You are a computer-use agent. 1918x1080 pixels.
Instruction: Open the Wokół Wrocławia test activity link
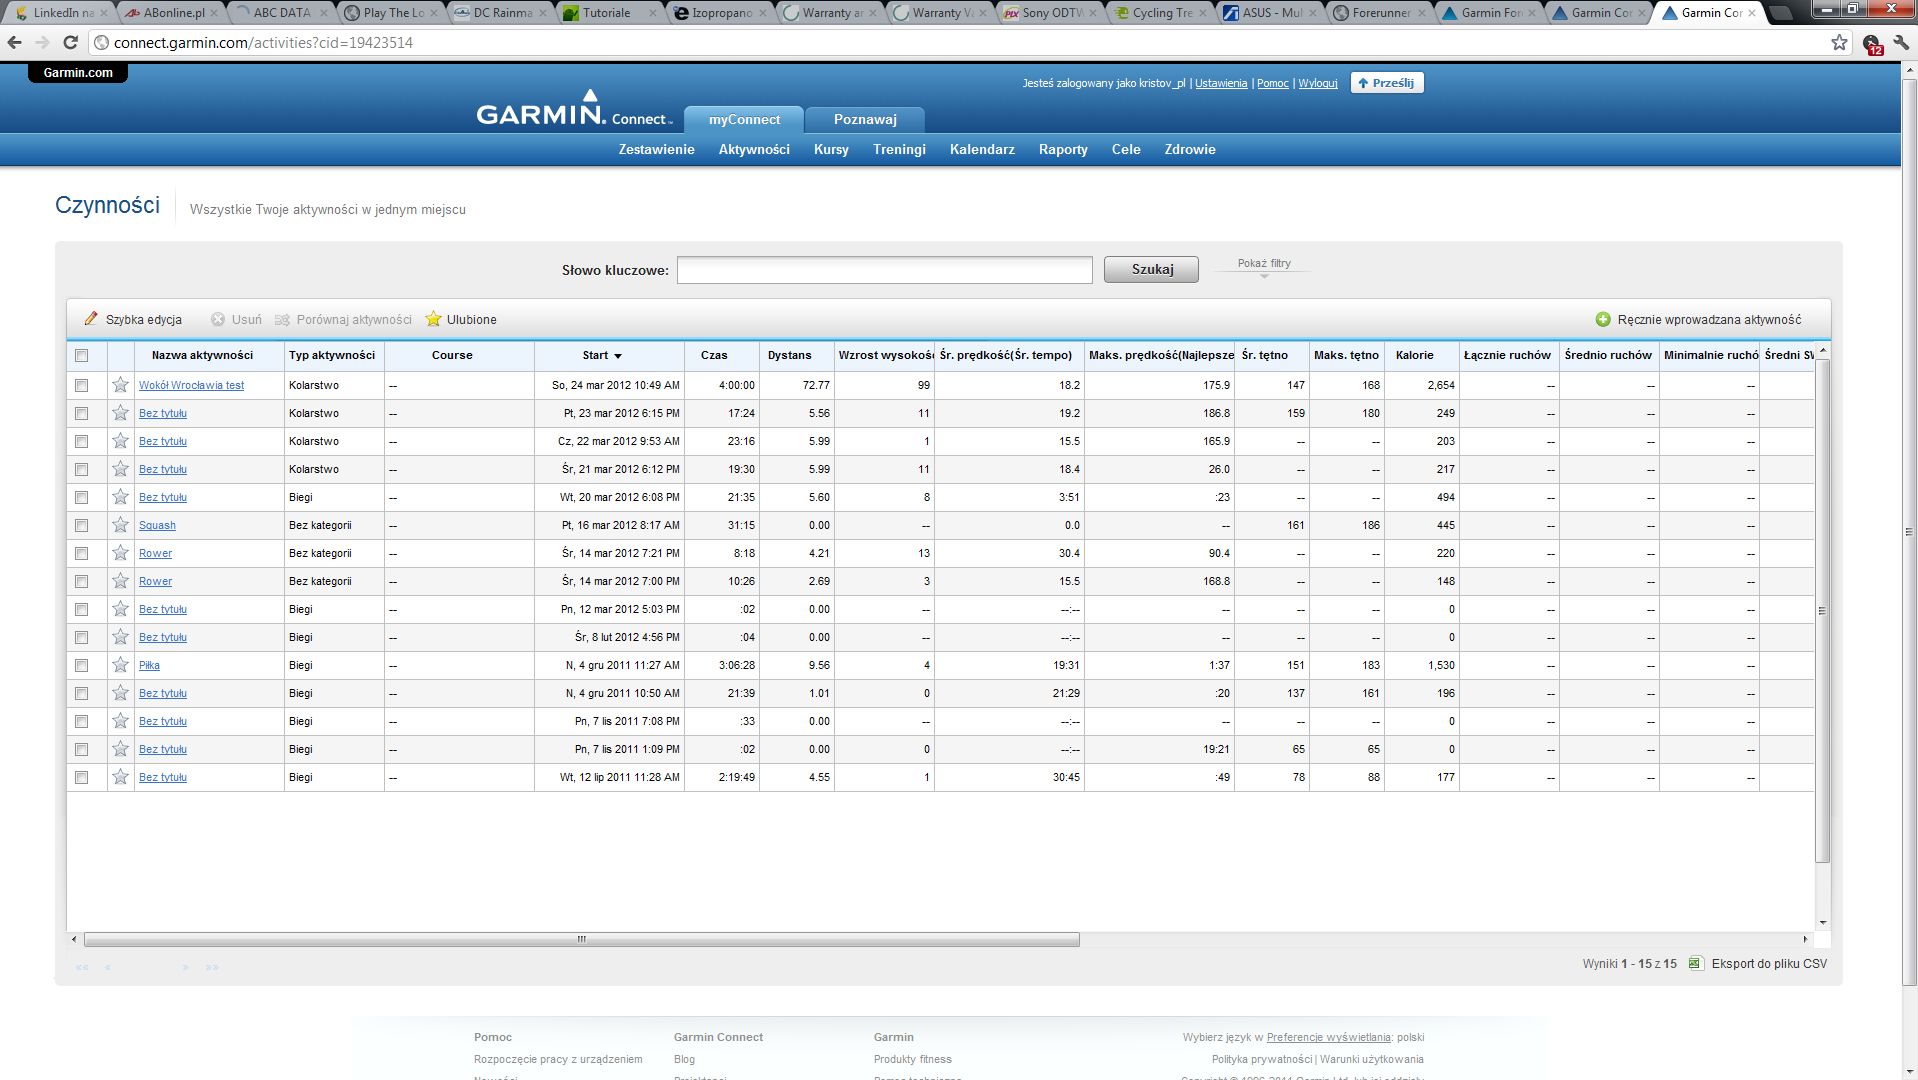click(191, 385)
